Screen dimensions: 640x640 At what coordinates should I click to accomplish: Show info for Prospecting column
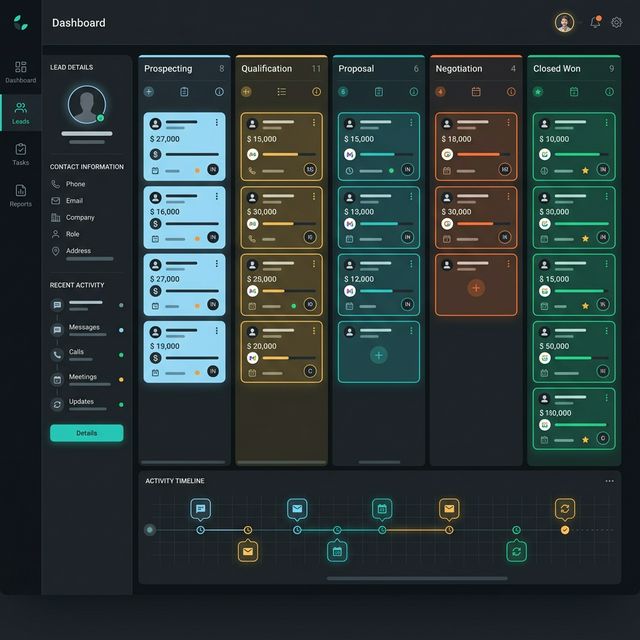pyautogui.click(x=219, y=92)
